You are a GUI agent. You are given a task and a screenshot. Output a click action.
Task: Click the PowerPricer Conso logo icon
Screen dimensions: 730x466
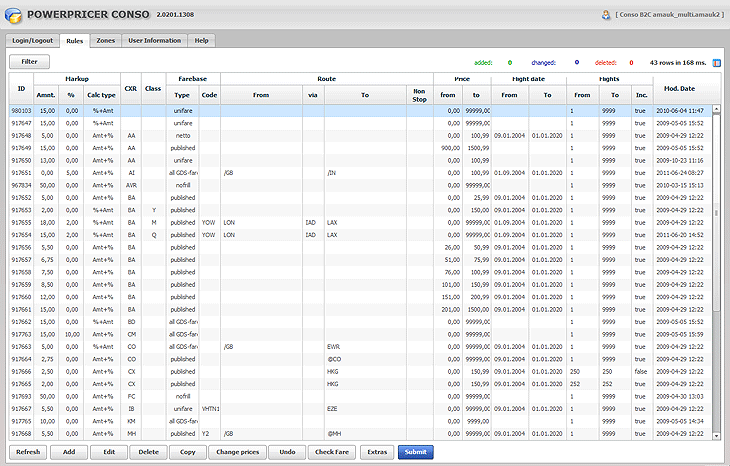pos(13,15)
